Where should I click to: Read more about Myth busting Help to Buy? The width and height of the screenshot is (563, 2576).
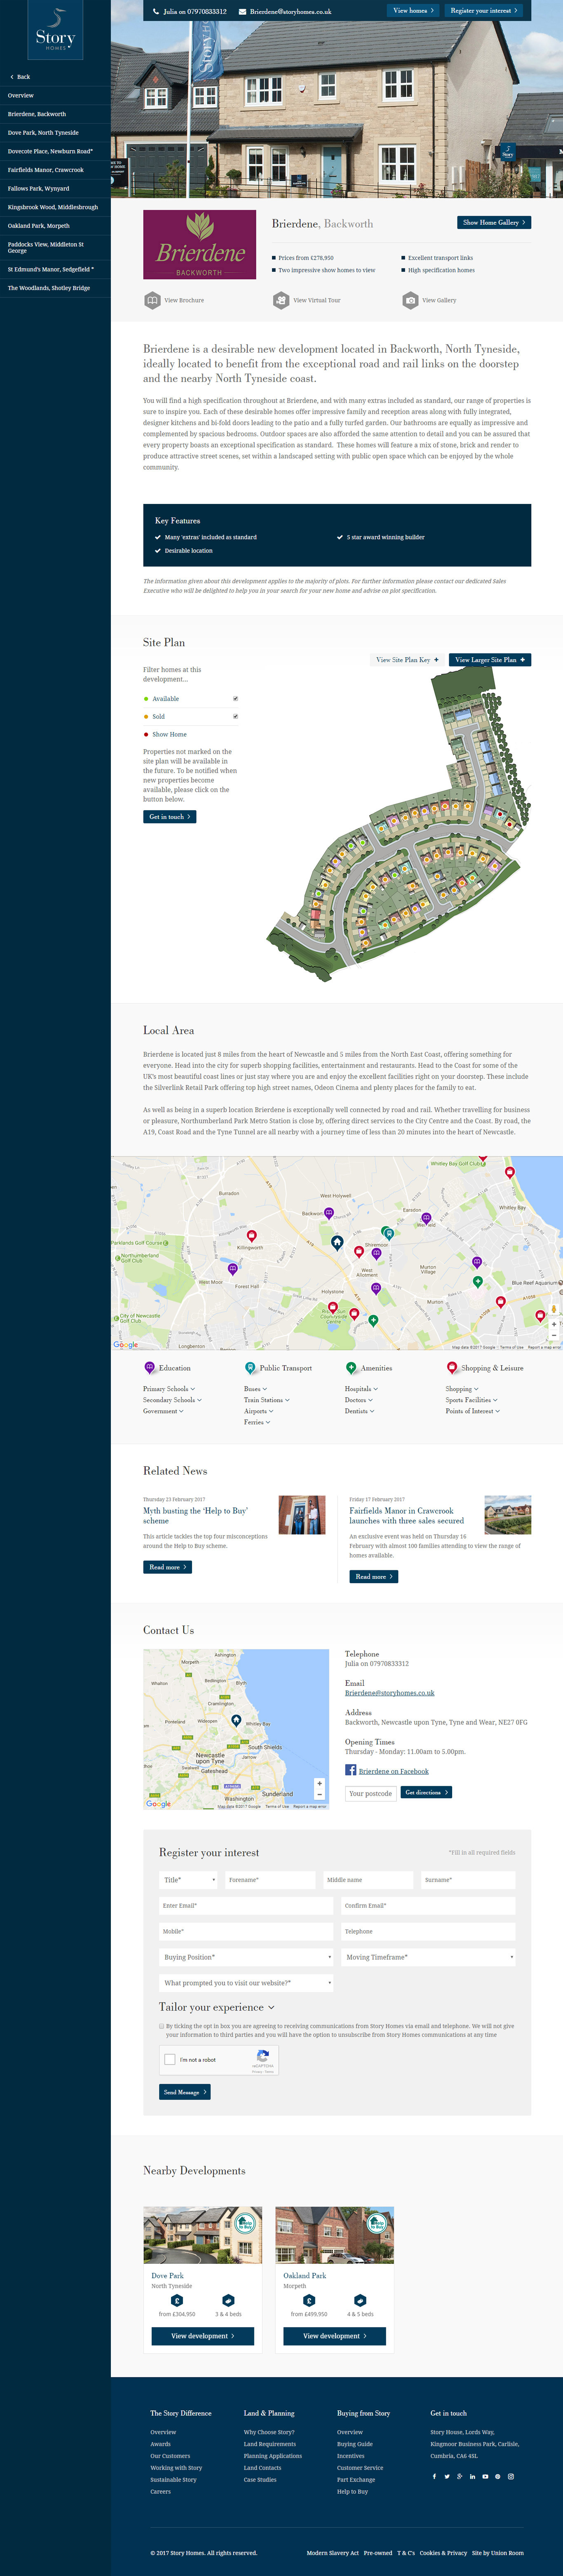point(167,1567)
